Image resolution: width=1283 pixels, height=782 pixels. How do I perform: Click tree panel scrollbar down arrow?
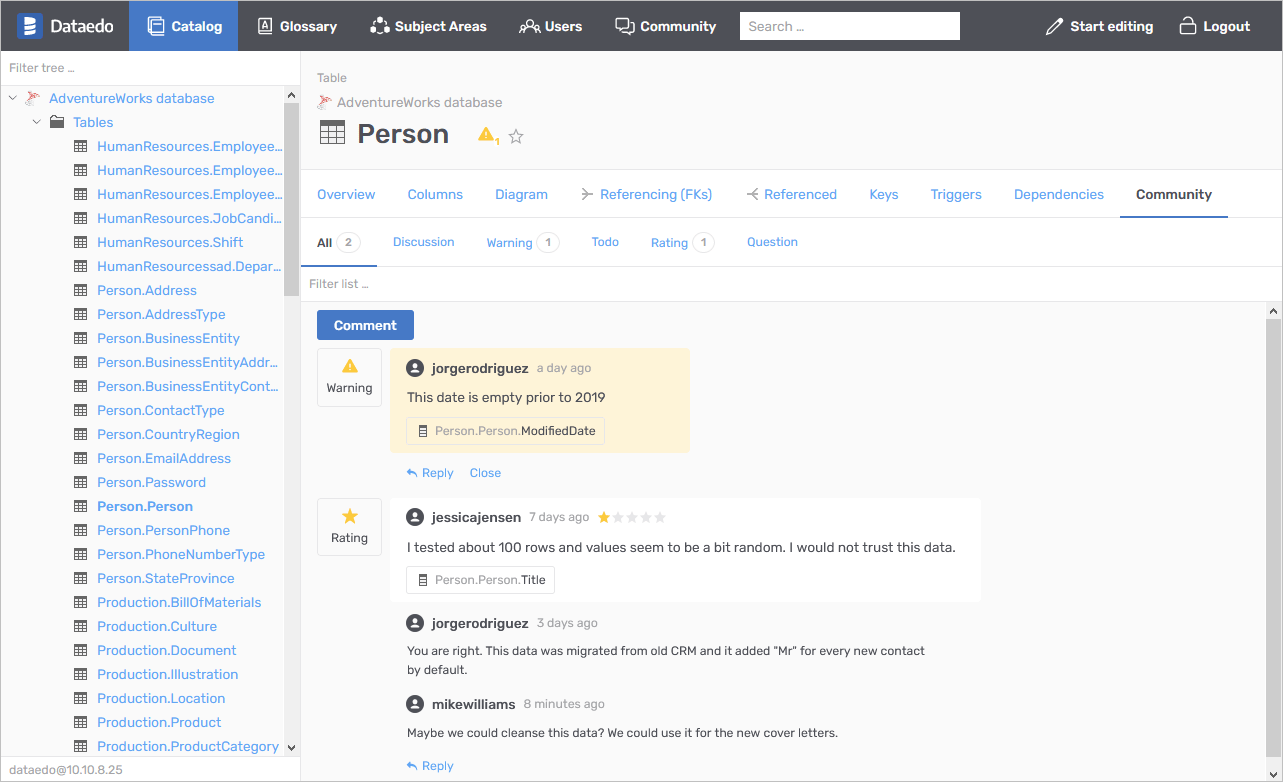pyautogui.click(x=291, y=747)
